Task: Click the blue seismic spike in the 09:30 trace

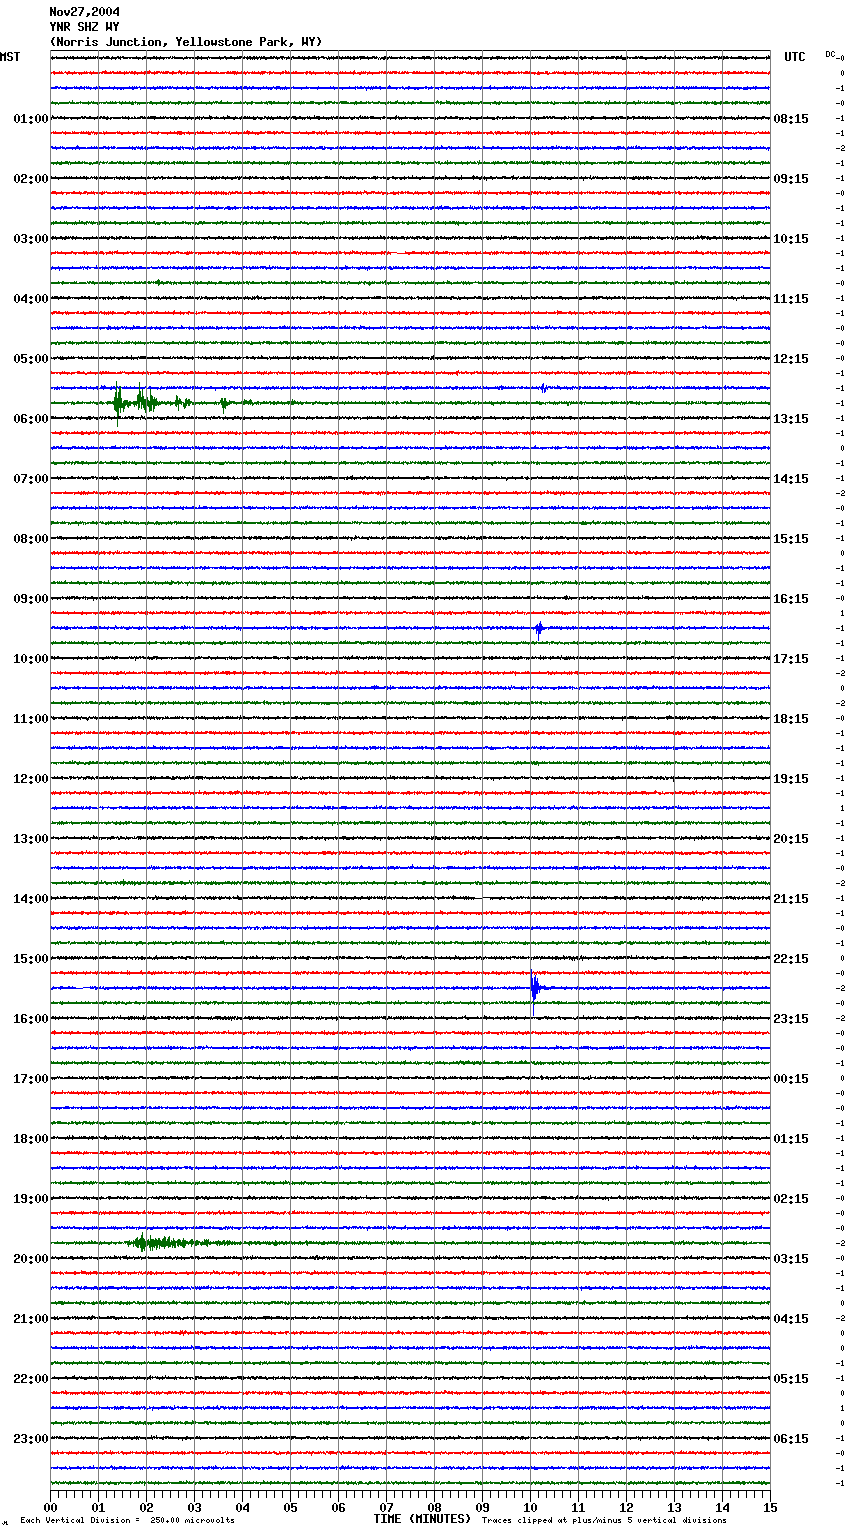Action: point(539,629)
